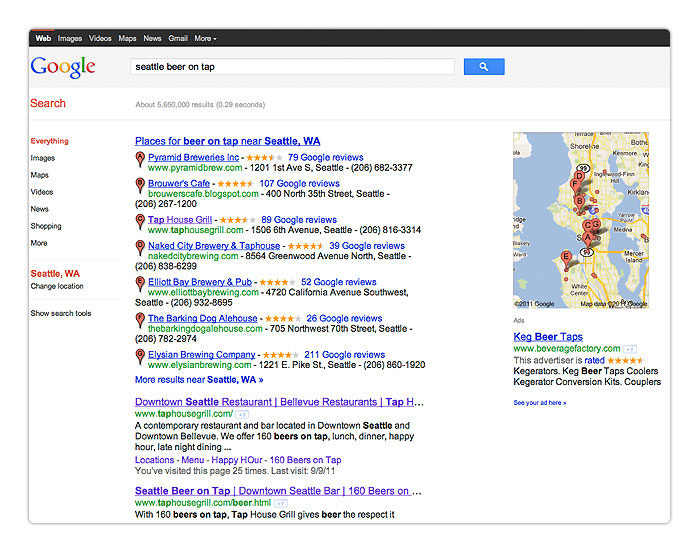Open Maps in the top navigation bar
Image resolution: width=700 pixels, height=554 pixels.
point(127,38)
